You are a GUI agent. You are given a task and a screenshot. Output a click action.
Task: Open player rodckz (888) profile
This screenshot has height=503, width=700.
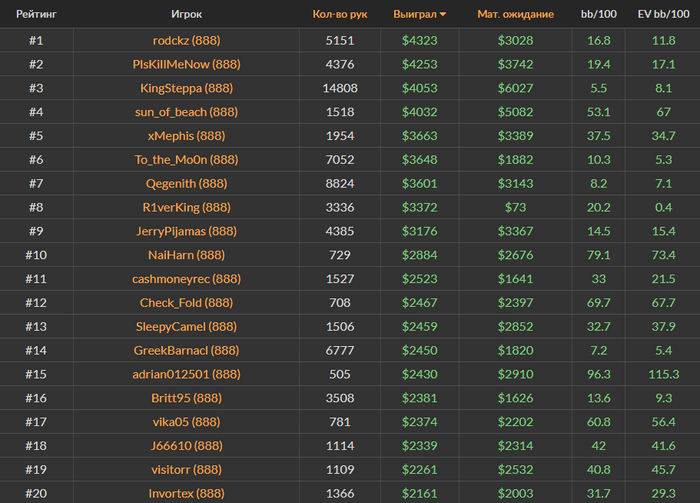point(186,41)
